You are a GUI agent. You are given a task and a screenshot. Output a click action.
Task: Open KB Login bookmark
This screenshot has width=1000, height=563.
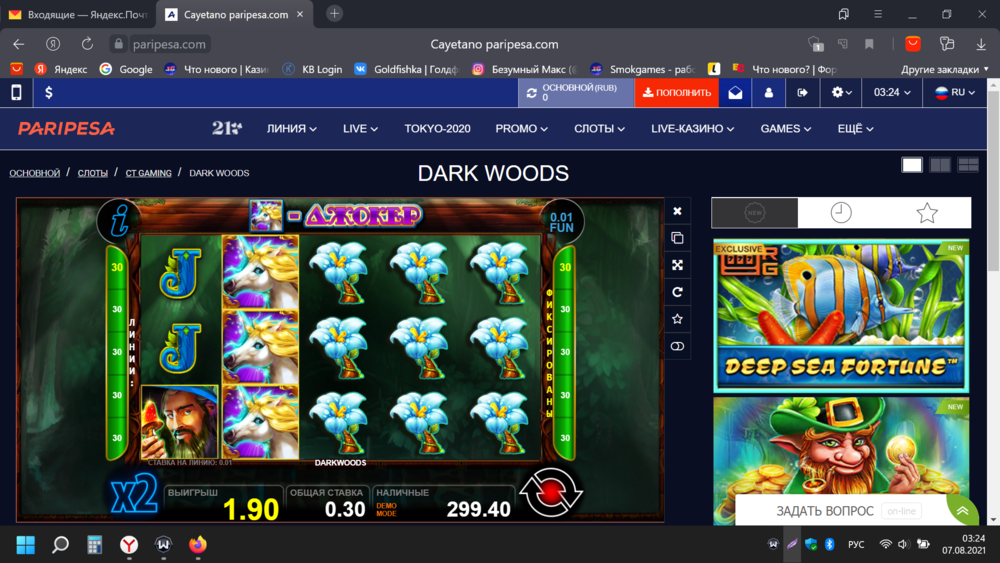click(312, 69)
